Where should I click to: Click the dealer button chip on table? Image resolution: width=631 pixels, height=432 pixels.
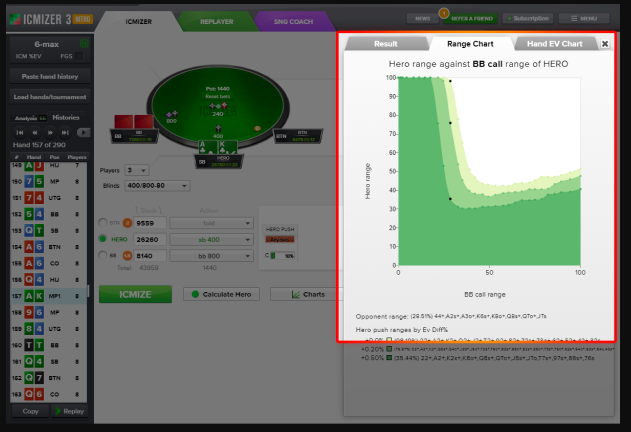point(257,128)
